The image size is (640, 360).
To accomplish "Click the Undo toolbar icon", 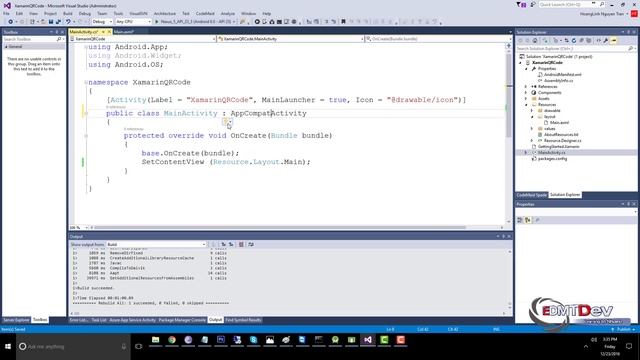I will coord(68,22).
